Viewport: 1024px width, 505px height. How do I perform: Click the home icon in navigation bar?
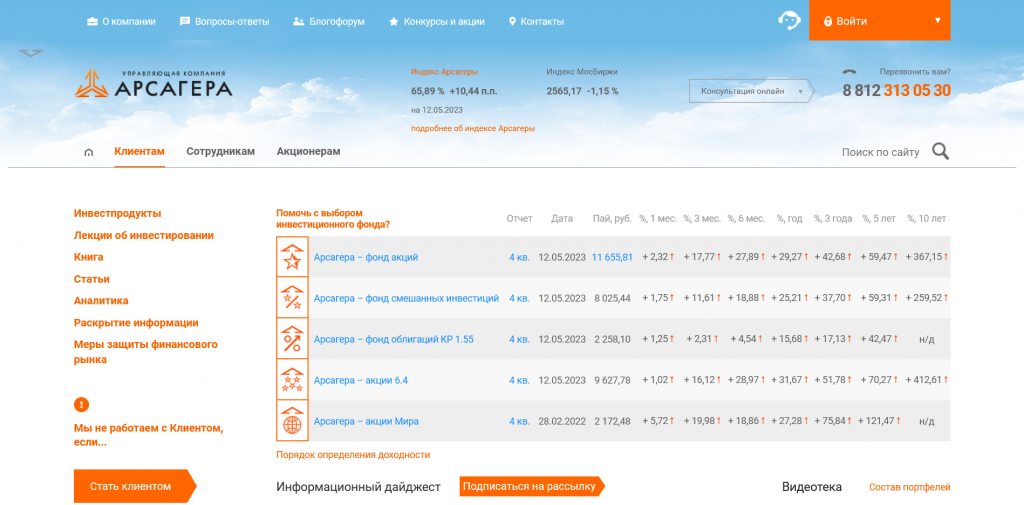pos(89,152)
